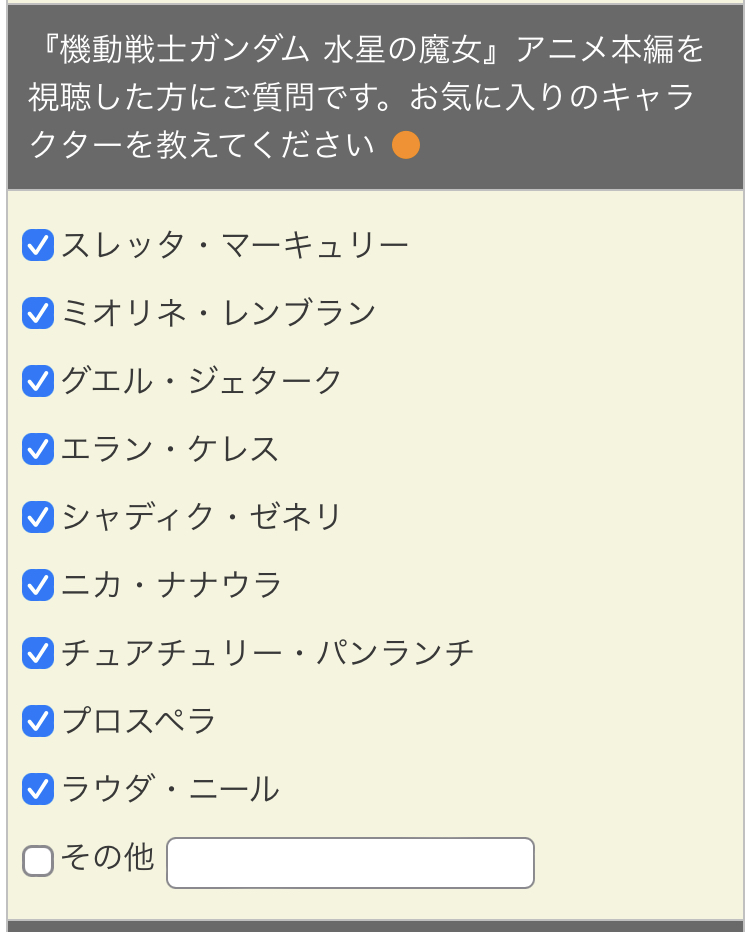Uncheck the スレッタ・マーキュリー checkbox
This screenshot has height=932, width=750.
tap(38, 245)
